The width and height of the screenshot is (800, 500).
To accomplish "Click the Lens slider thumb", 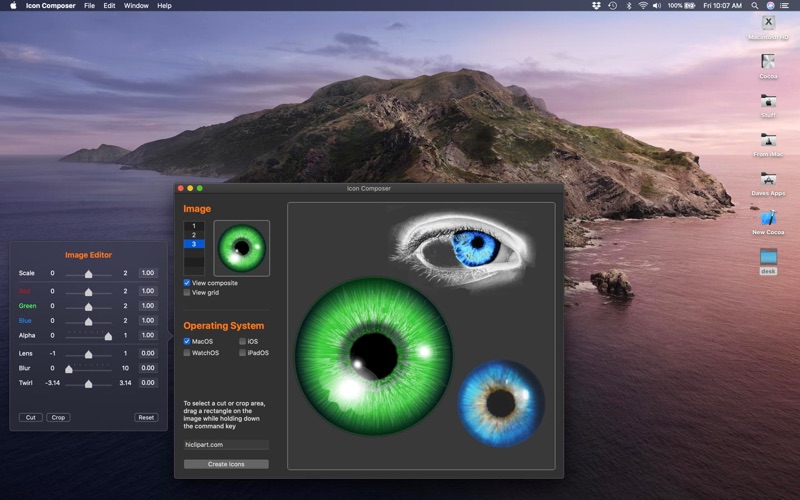I will click(88, 354).
